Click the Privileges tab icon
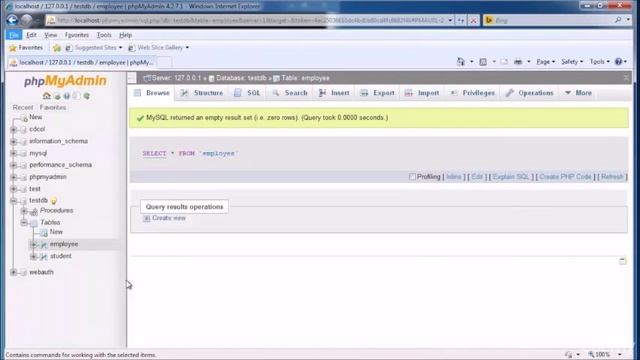The width and height of the screenshot is (640, 360). coord(453,93)
